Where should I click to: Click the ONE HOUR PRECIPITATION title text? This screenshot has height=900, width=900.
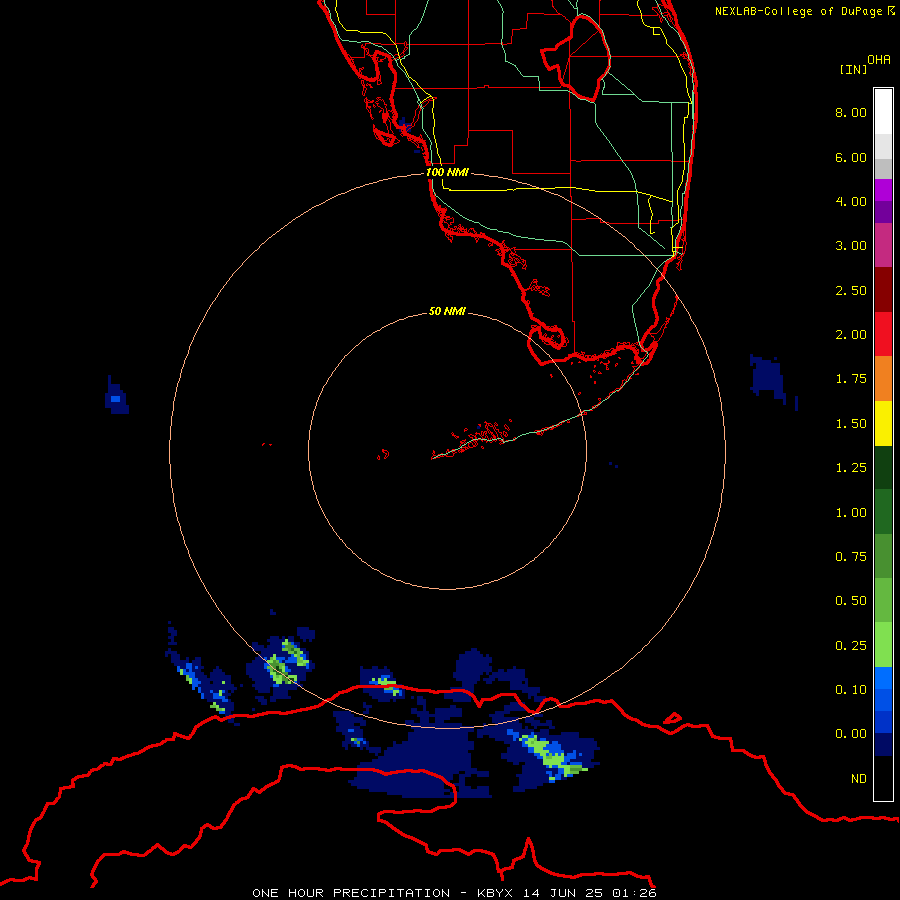(x=351, y=893)
